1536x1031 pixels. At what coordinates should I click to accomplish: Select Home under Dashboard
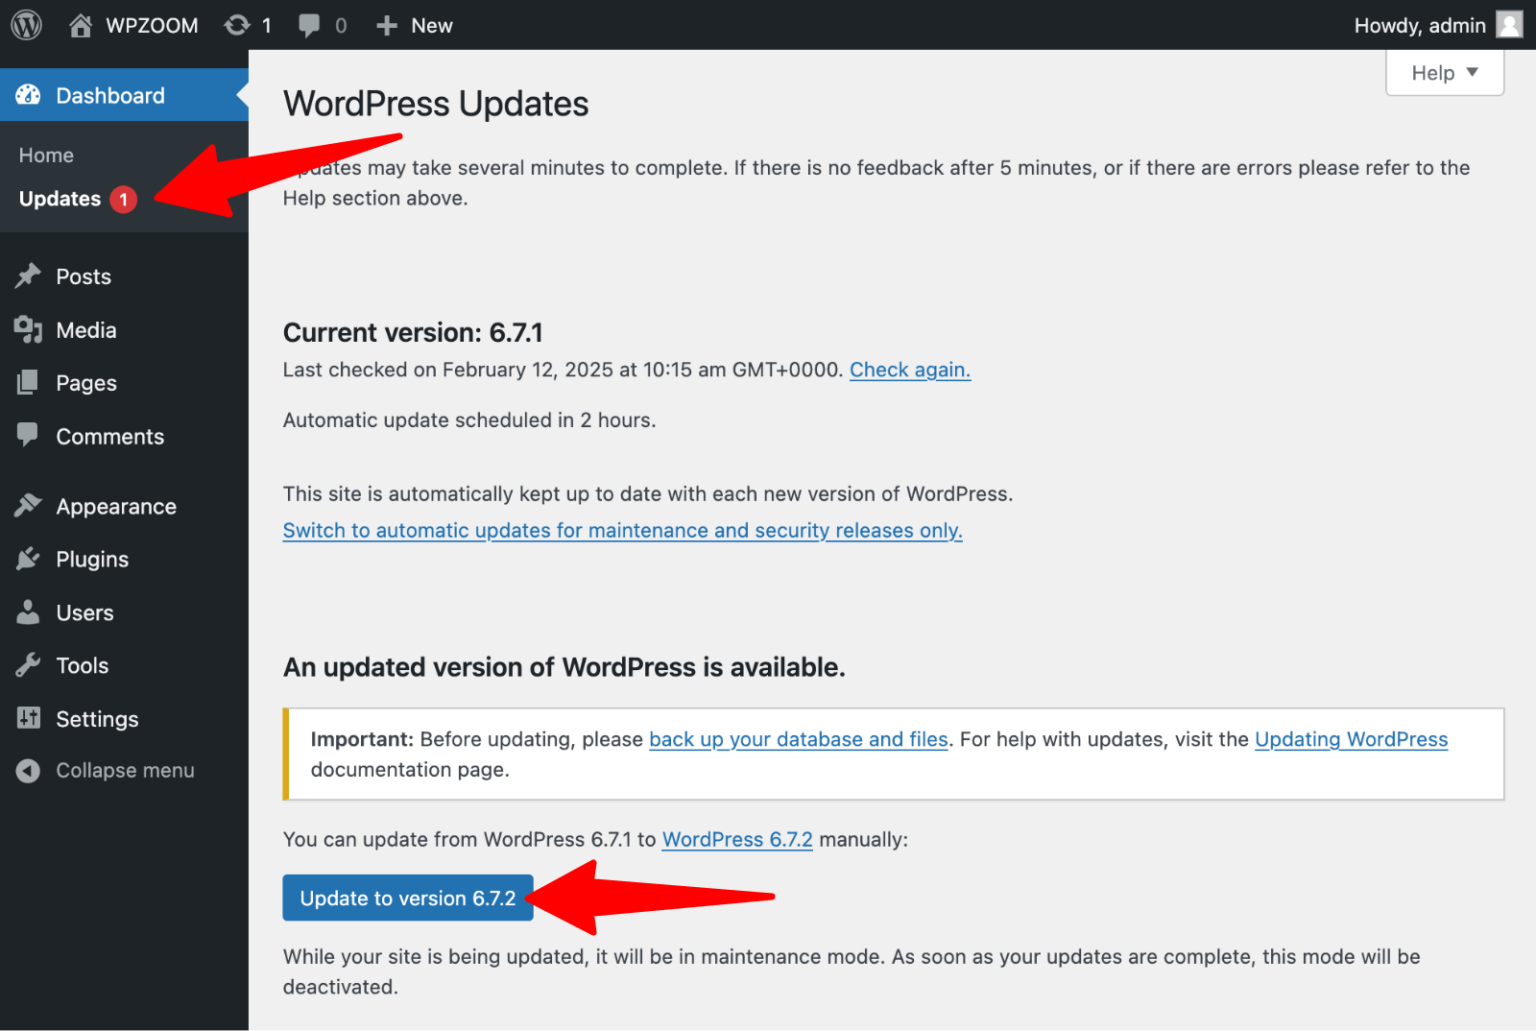(46, 155)
